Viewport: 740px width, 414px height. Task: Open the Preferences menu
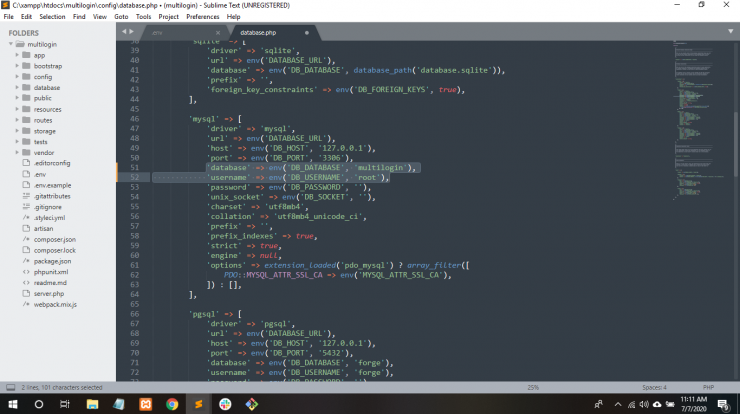pyautogui.click(x=203, y=17)
